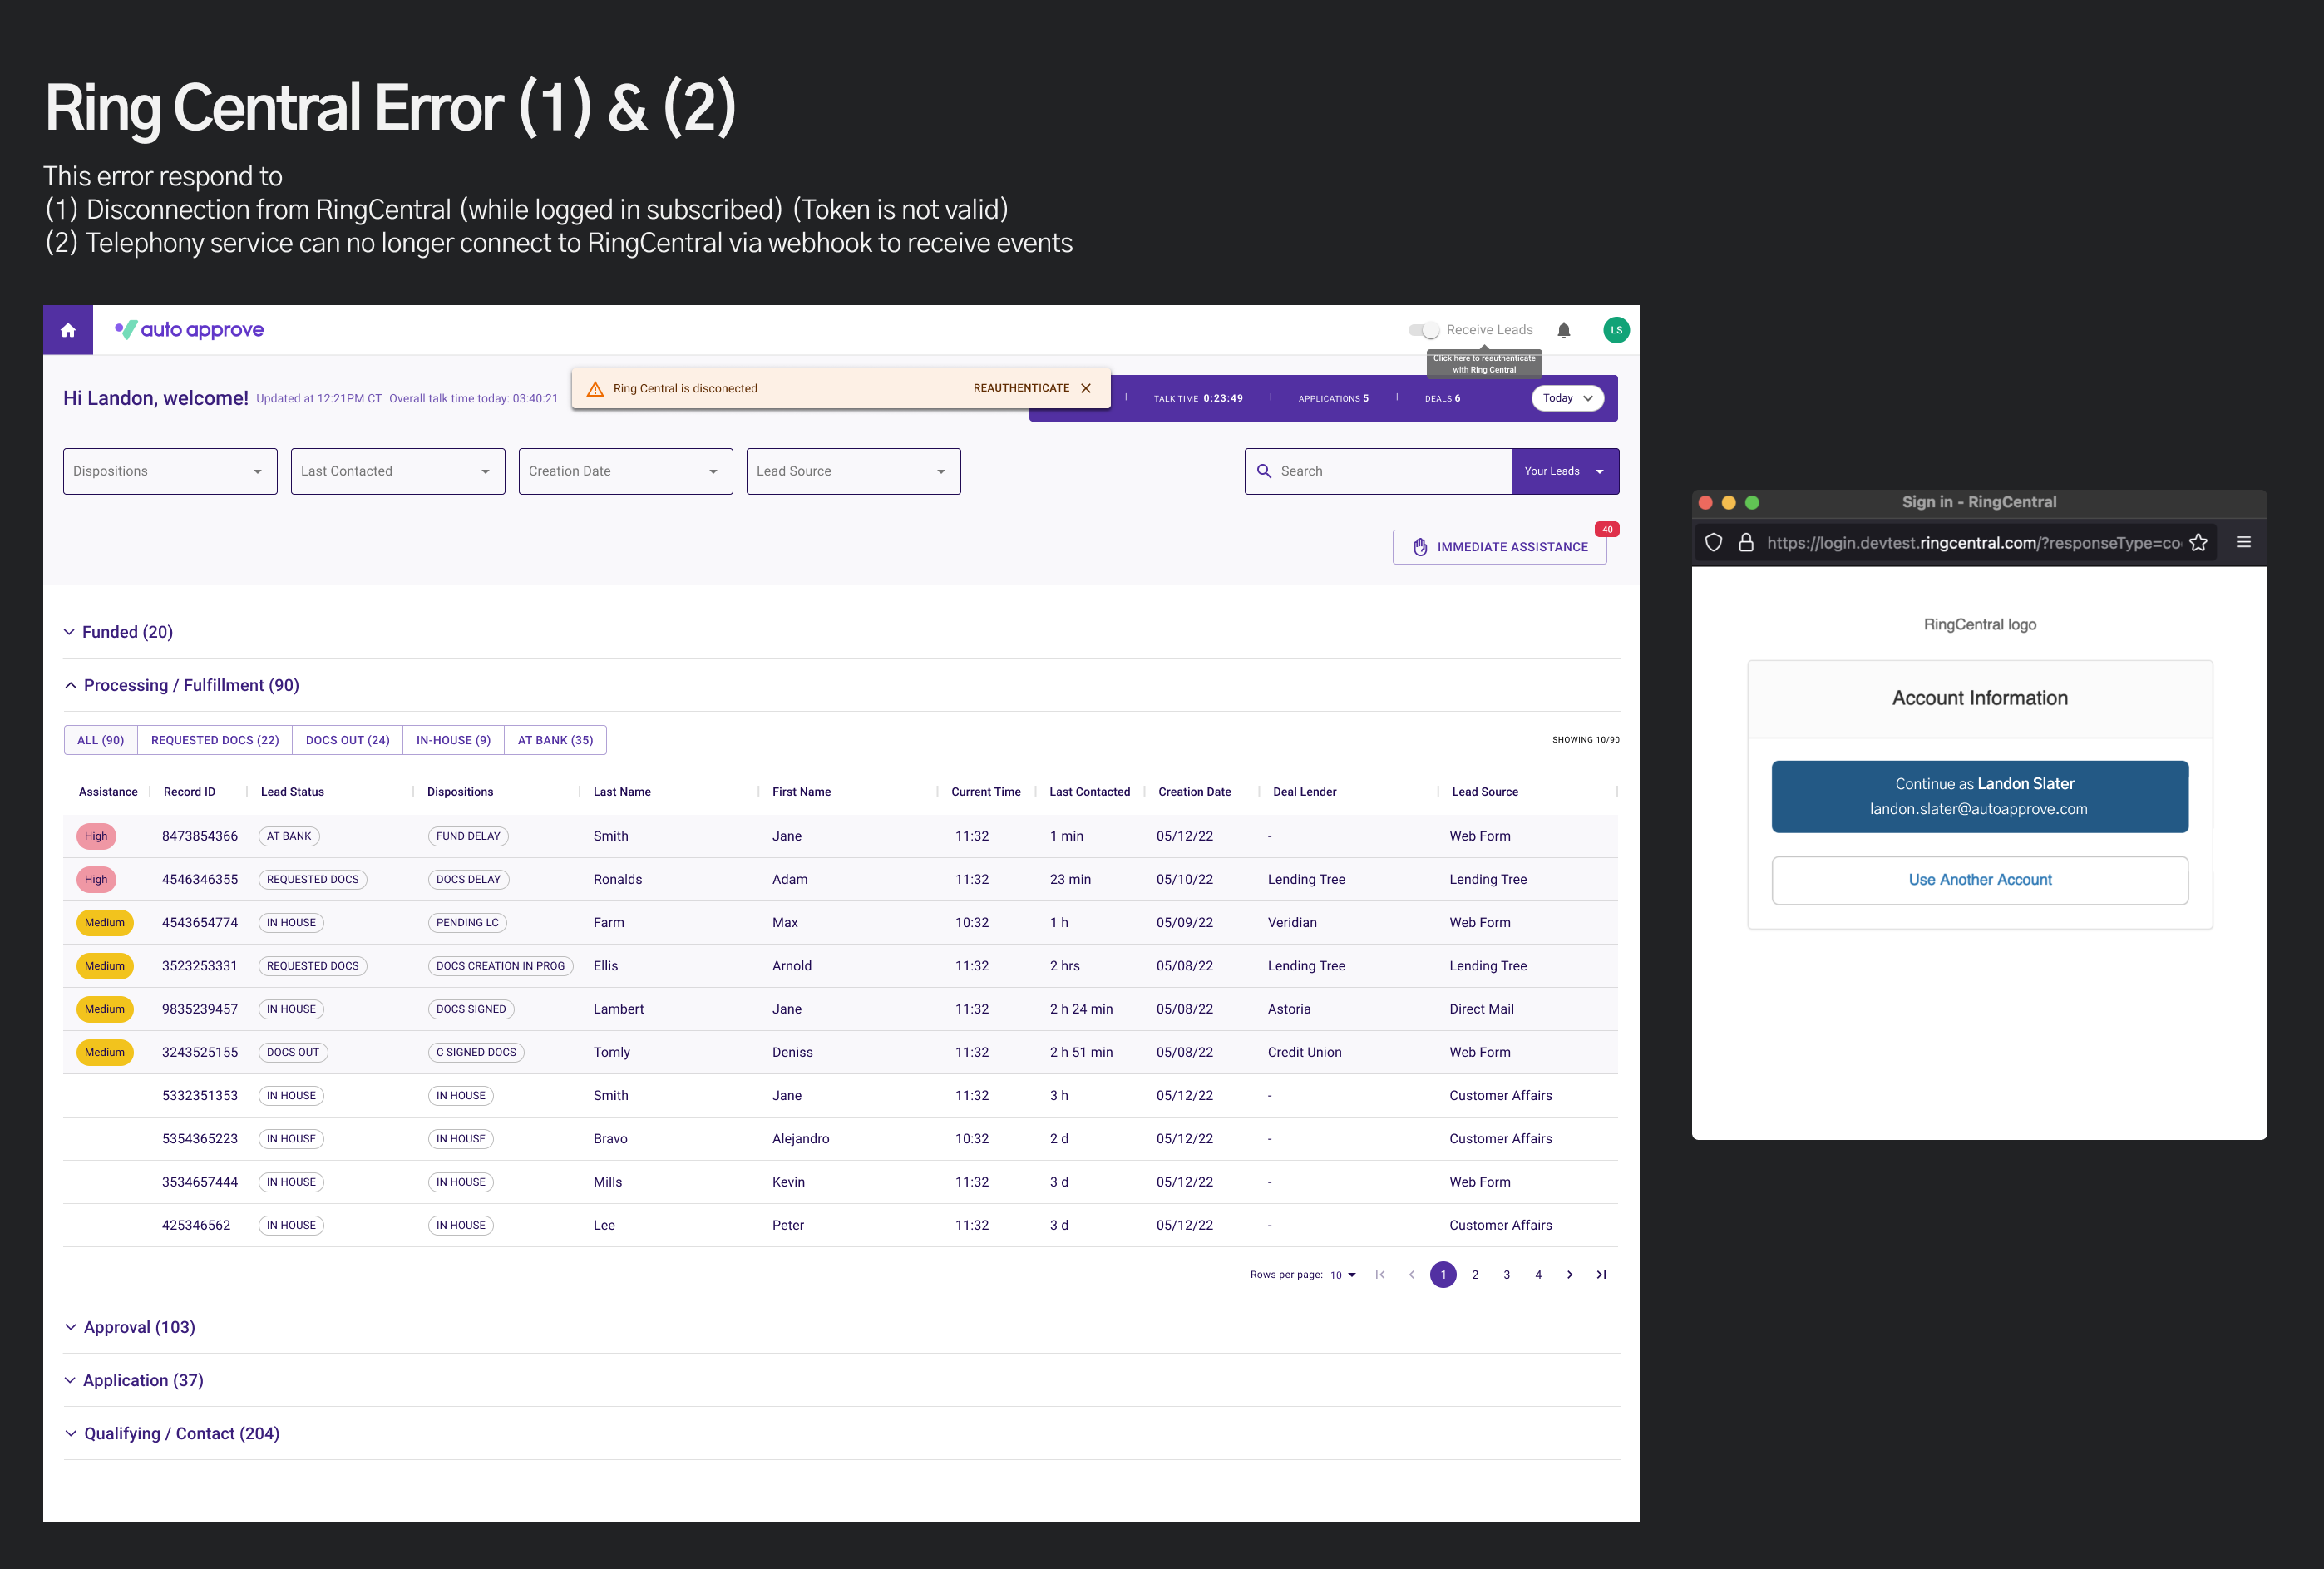Select last name Mills row
The width and height of the screenshot is (2324, 1569).
point(608,1182)
